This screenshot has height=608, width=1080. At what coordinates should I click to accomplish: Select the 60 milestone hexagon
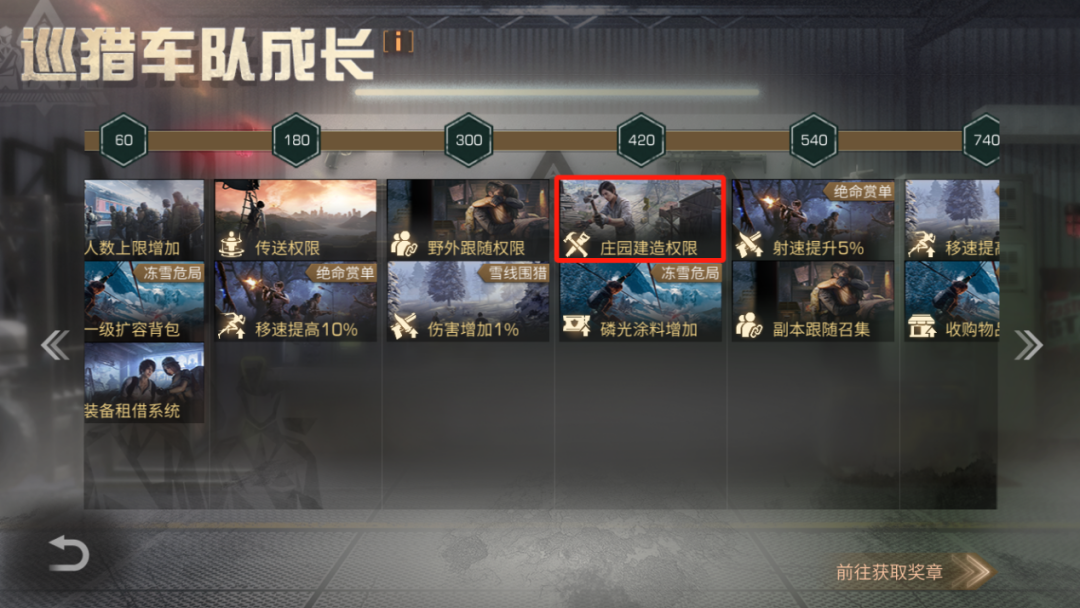[x=124, y=140]
